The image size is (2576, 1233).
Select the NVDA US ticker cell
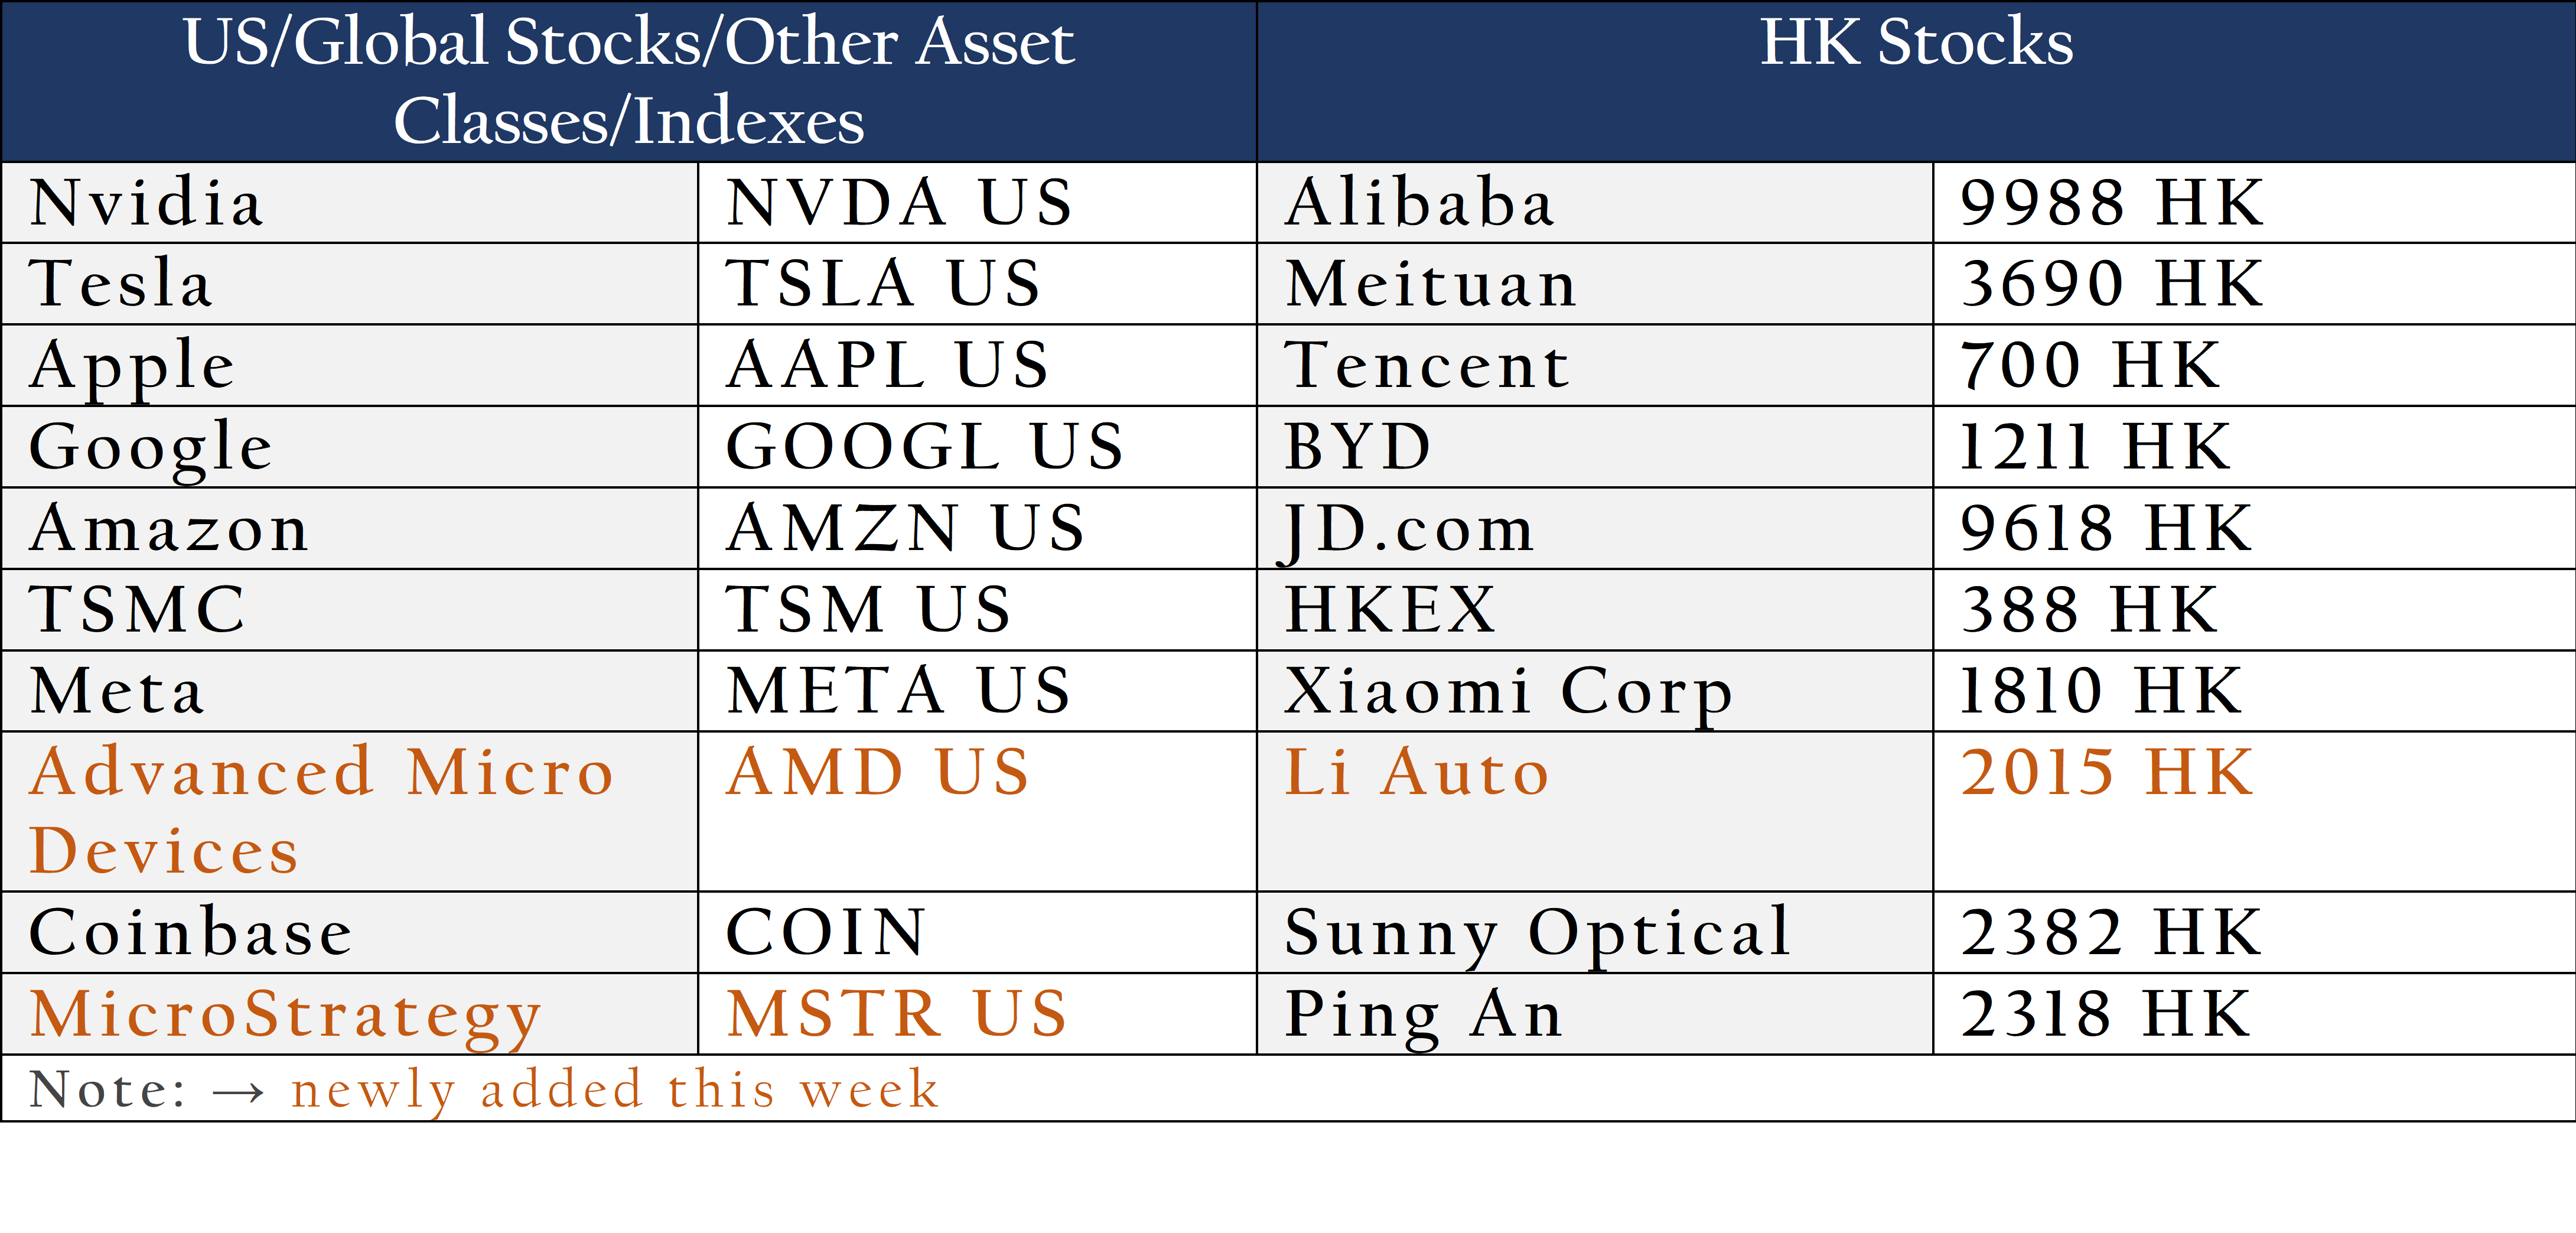coord(899,203)
